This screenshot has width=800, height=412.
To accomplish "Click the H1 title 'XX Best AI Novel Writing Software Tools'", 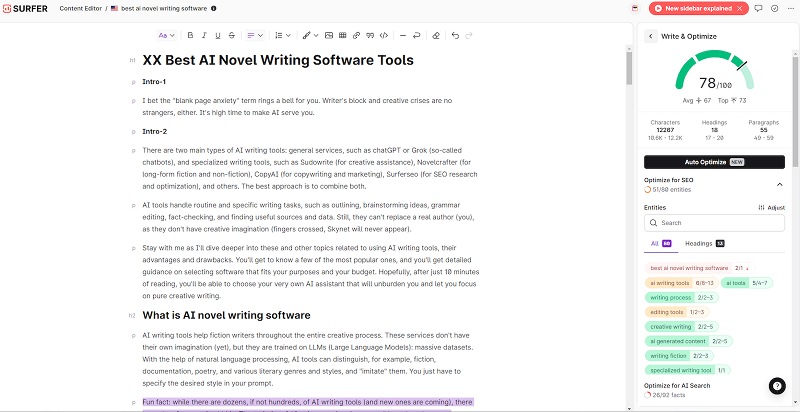I will click(x=278, y=60).
